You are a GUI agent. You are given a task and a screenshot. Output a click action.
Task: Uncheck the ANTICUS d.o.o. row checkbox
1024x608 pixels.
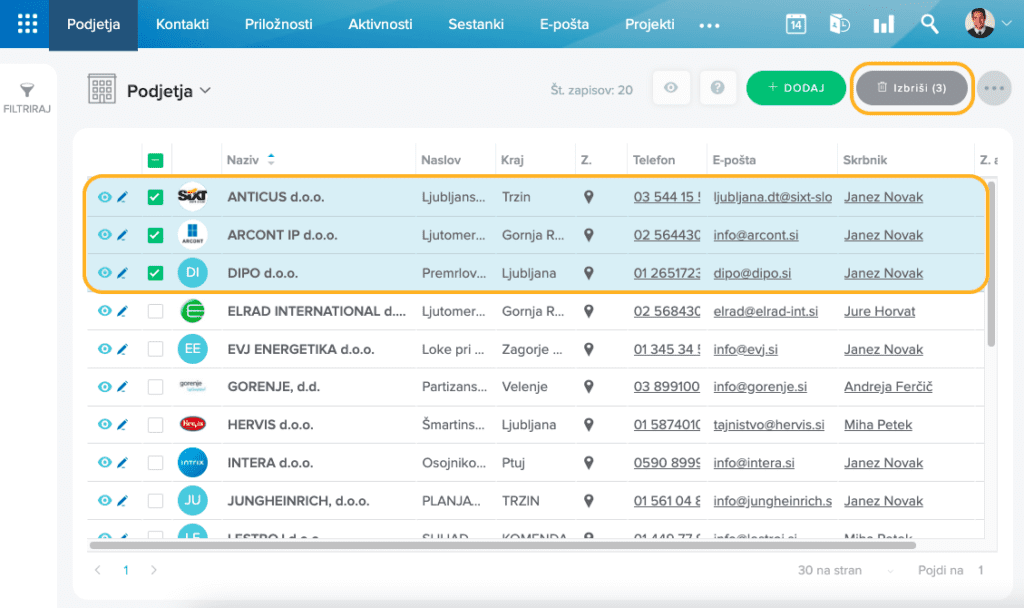pos(155,197)
